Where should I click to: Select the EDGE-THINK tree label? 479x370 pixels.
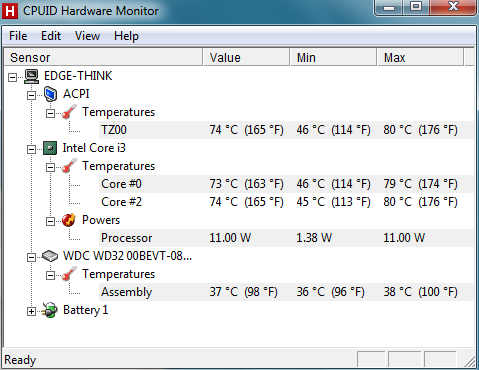[78, 76]
